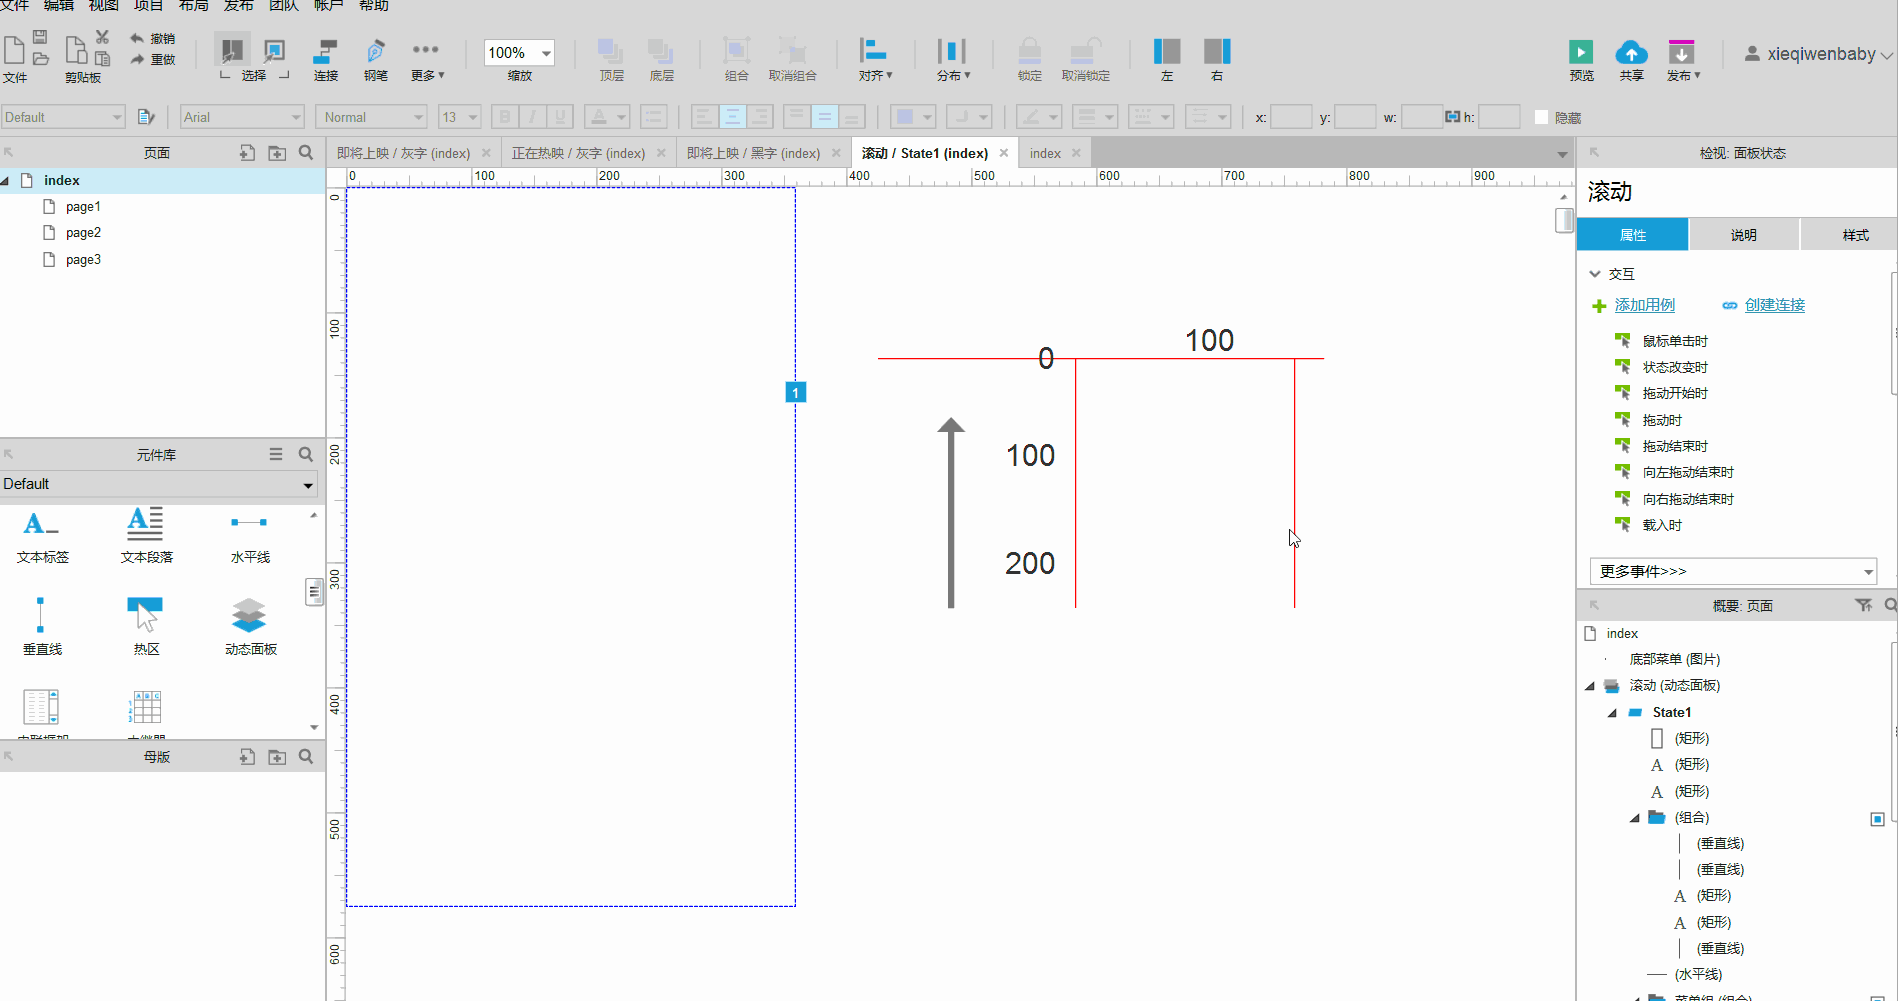The width and height of the screenshot is (1898, 1001).
Task: Select the OnLoad (载入时) event
Action: 1662,525
